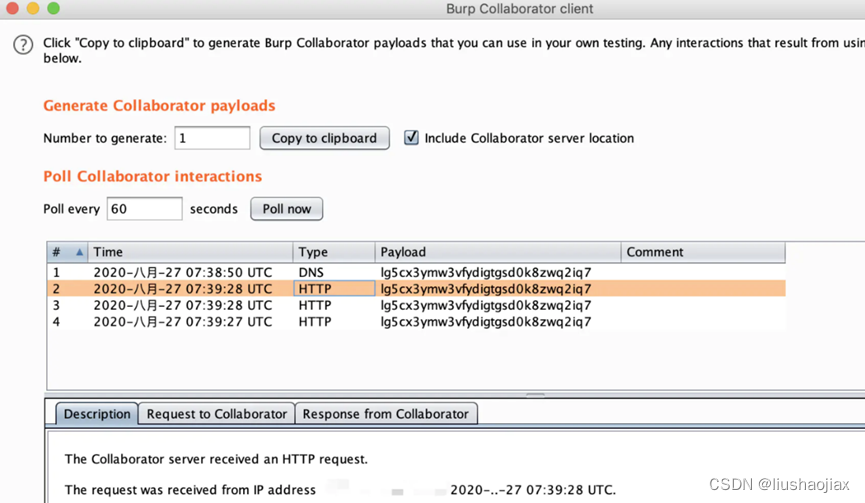865x503 pixels.
Task: Click the Poll now button
Action: (287, 208)
